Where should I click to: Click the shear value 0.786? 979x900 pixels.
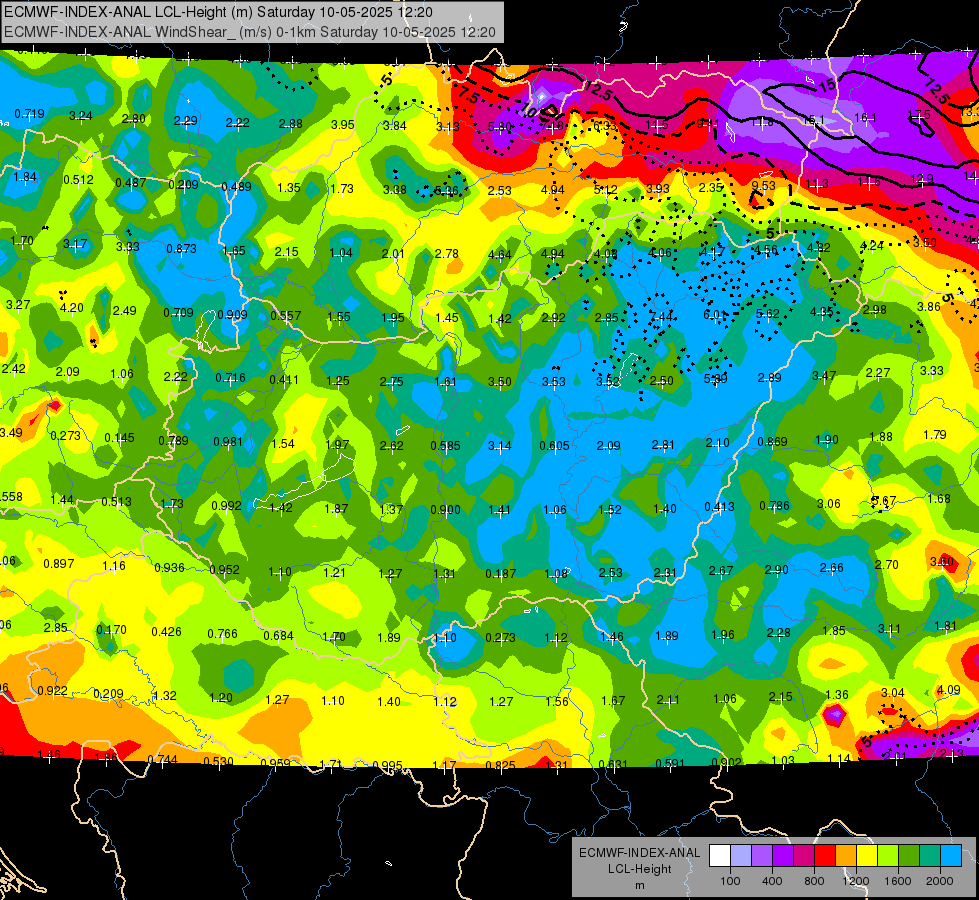coord(774,505)
